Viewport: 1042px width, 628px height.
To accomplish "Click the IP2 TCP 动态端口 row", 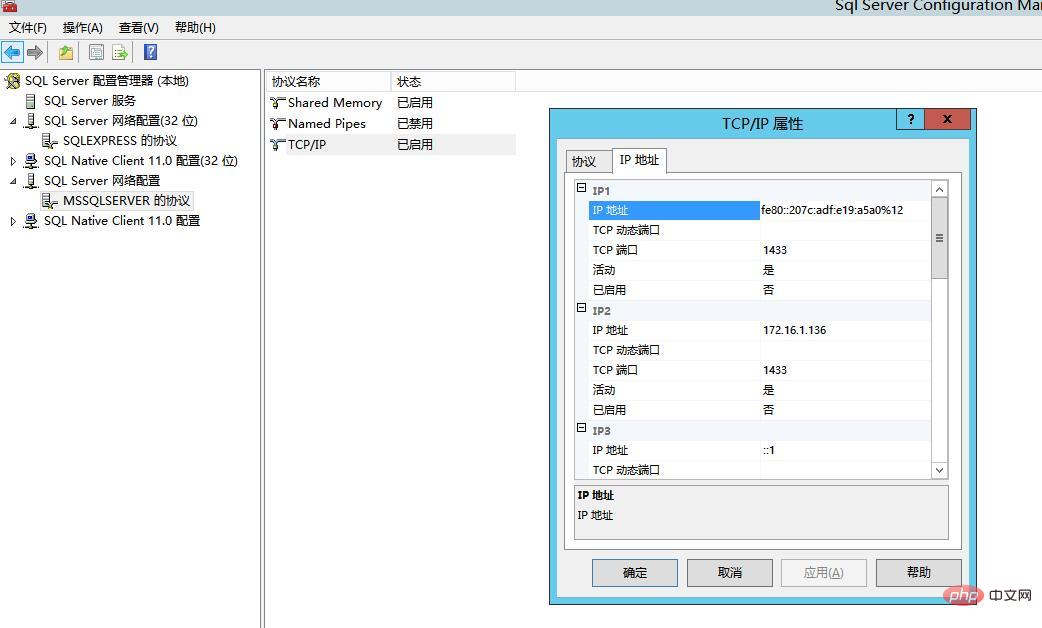I will [760, 350].
